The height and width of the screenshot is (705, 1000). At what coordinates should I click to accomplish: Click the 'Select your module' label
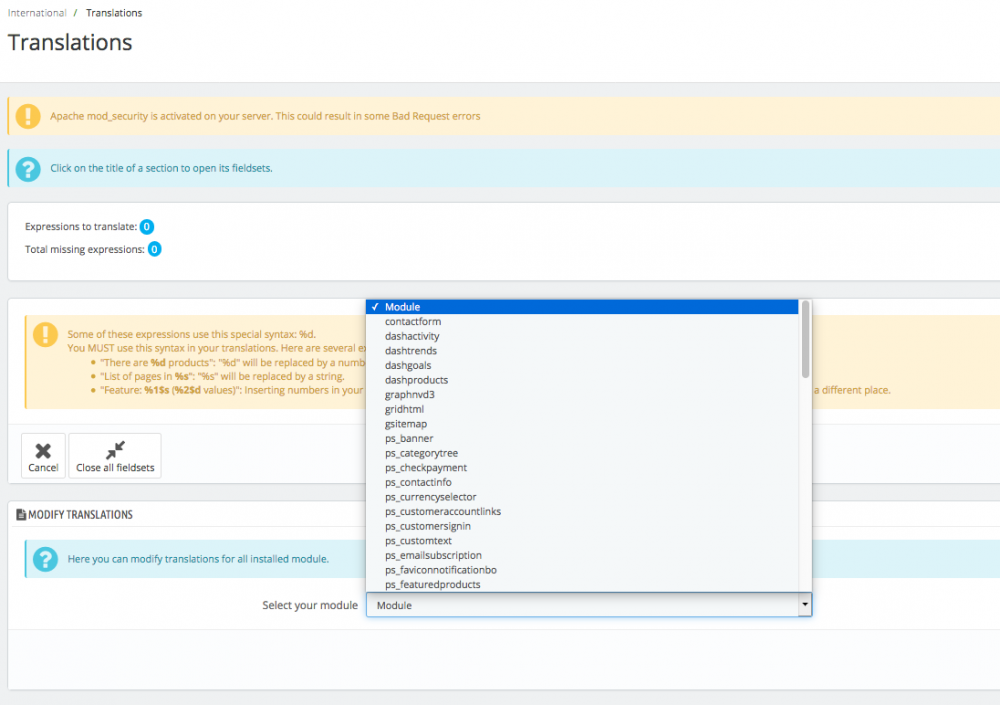click(310, 605)
